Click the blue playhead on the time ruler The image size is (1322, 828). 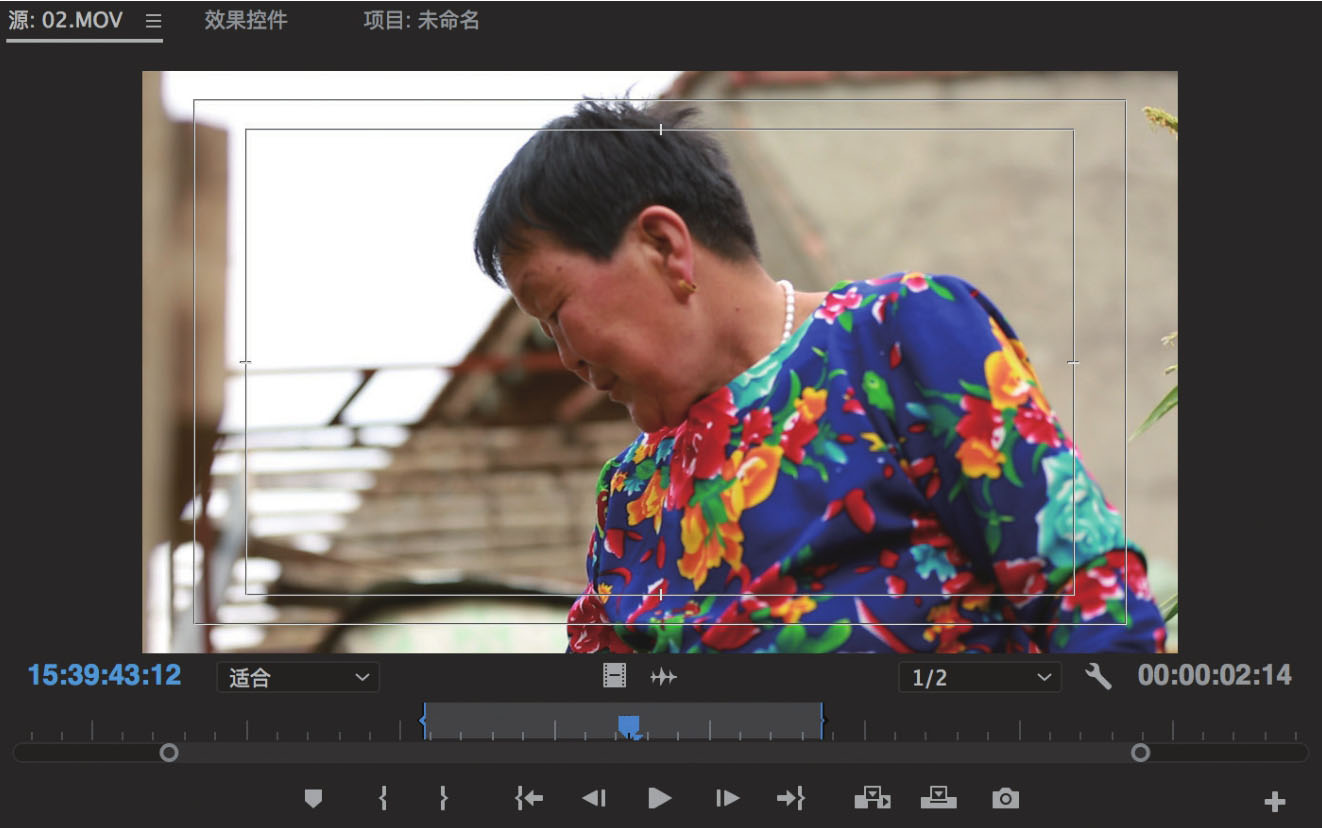[x=629, y=726]
